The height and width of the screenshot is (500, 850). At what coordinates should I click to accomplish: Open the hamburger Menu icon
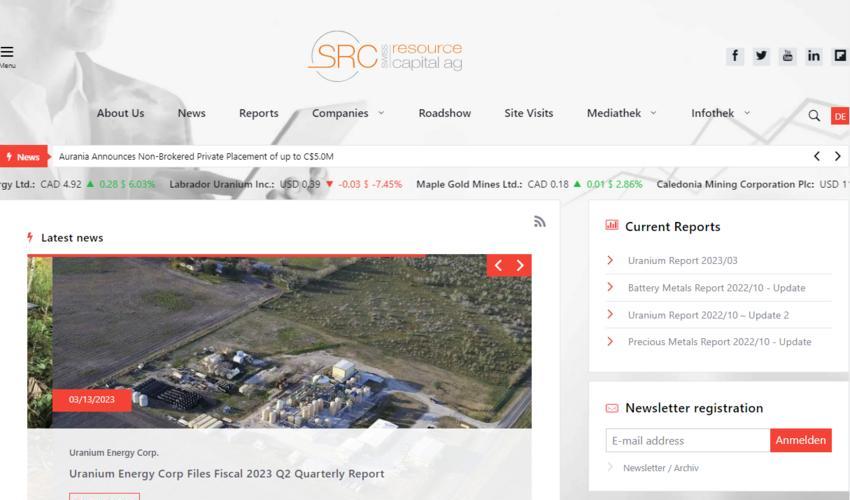click(x=7, y=52)
